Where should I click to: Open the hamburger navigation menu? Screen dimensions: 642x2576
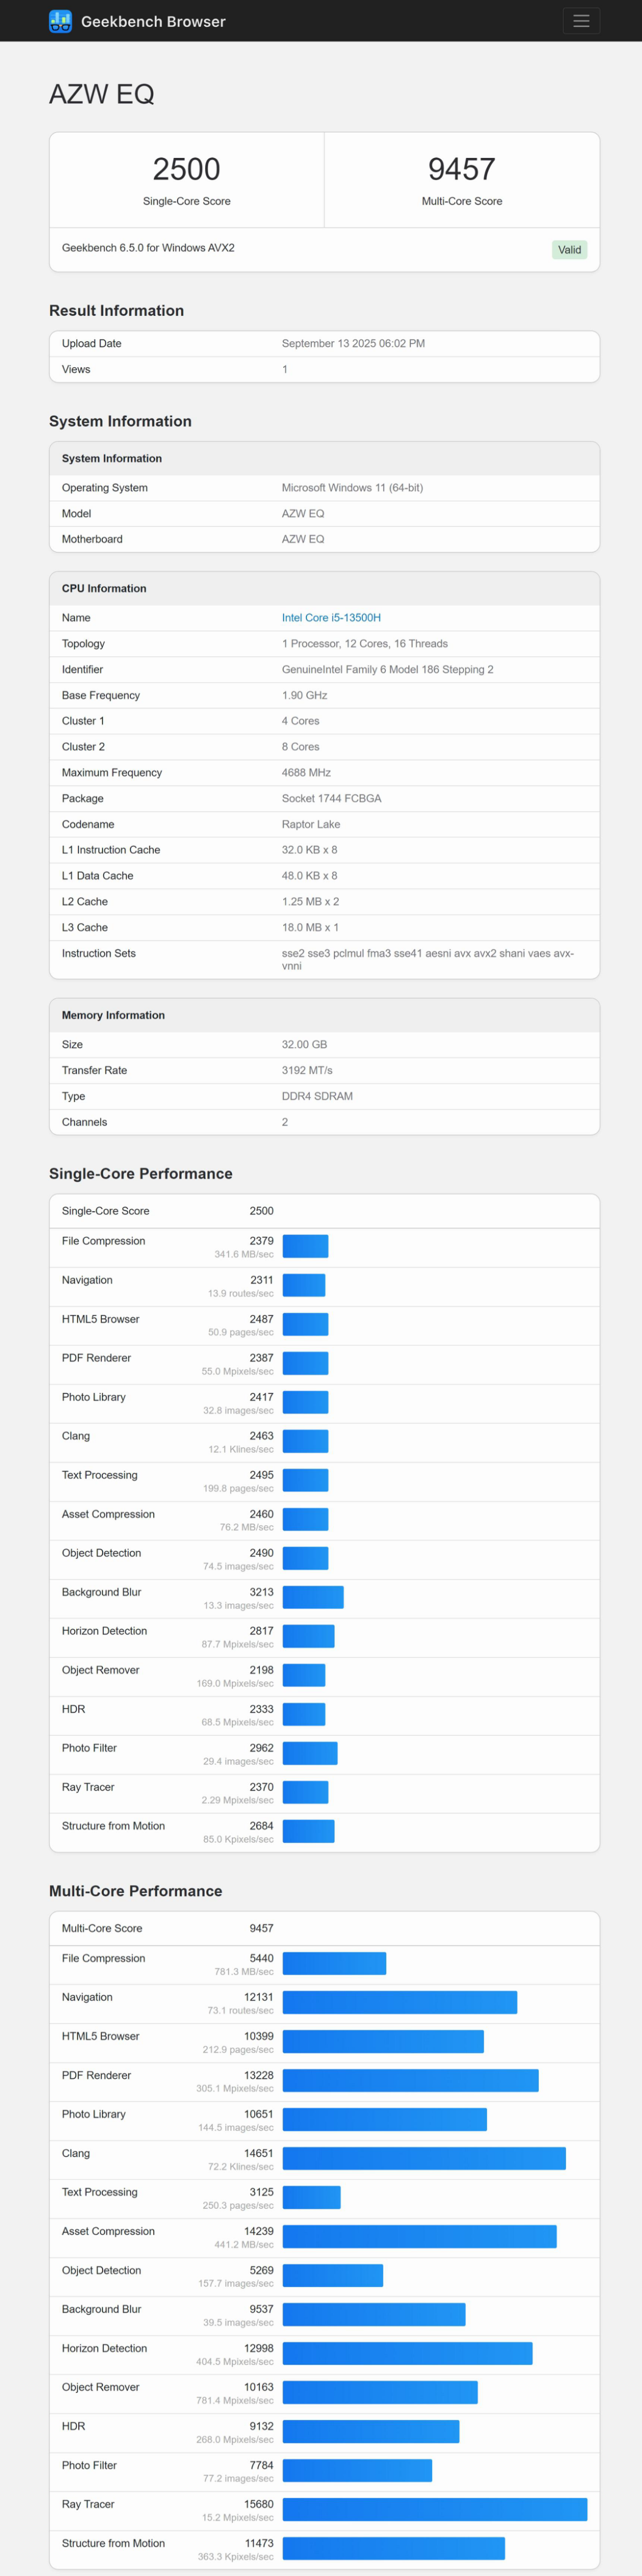(x=580, y=21)
